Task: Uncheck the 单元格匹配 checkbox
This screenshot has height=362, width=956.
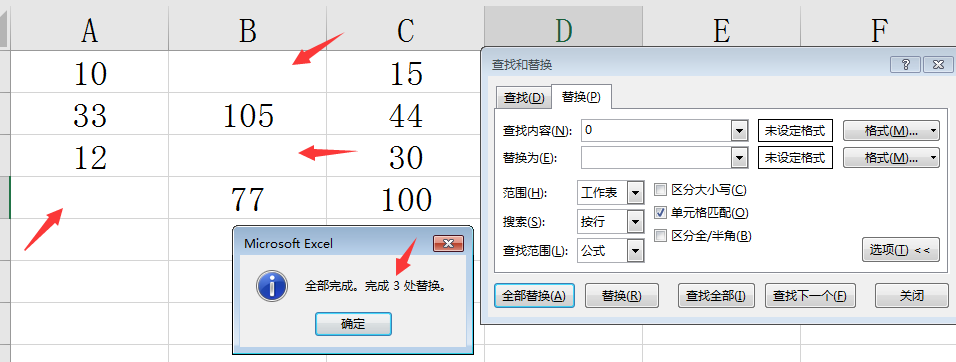Action: click(660, 213)
